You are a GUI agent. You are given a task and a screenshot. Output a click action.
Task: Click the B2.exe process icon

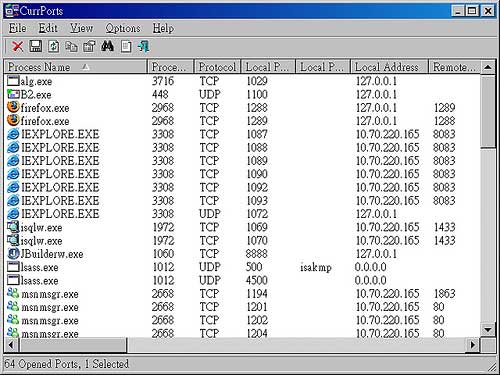point(13,94)
